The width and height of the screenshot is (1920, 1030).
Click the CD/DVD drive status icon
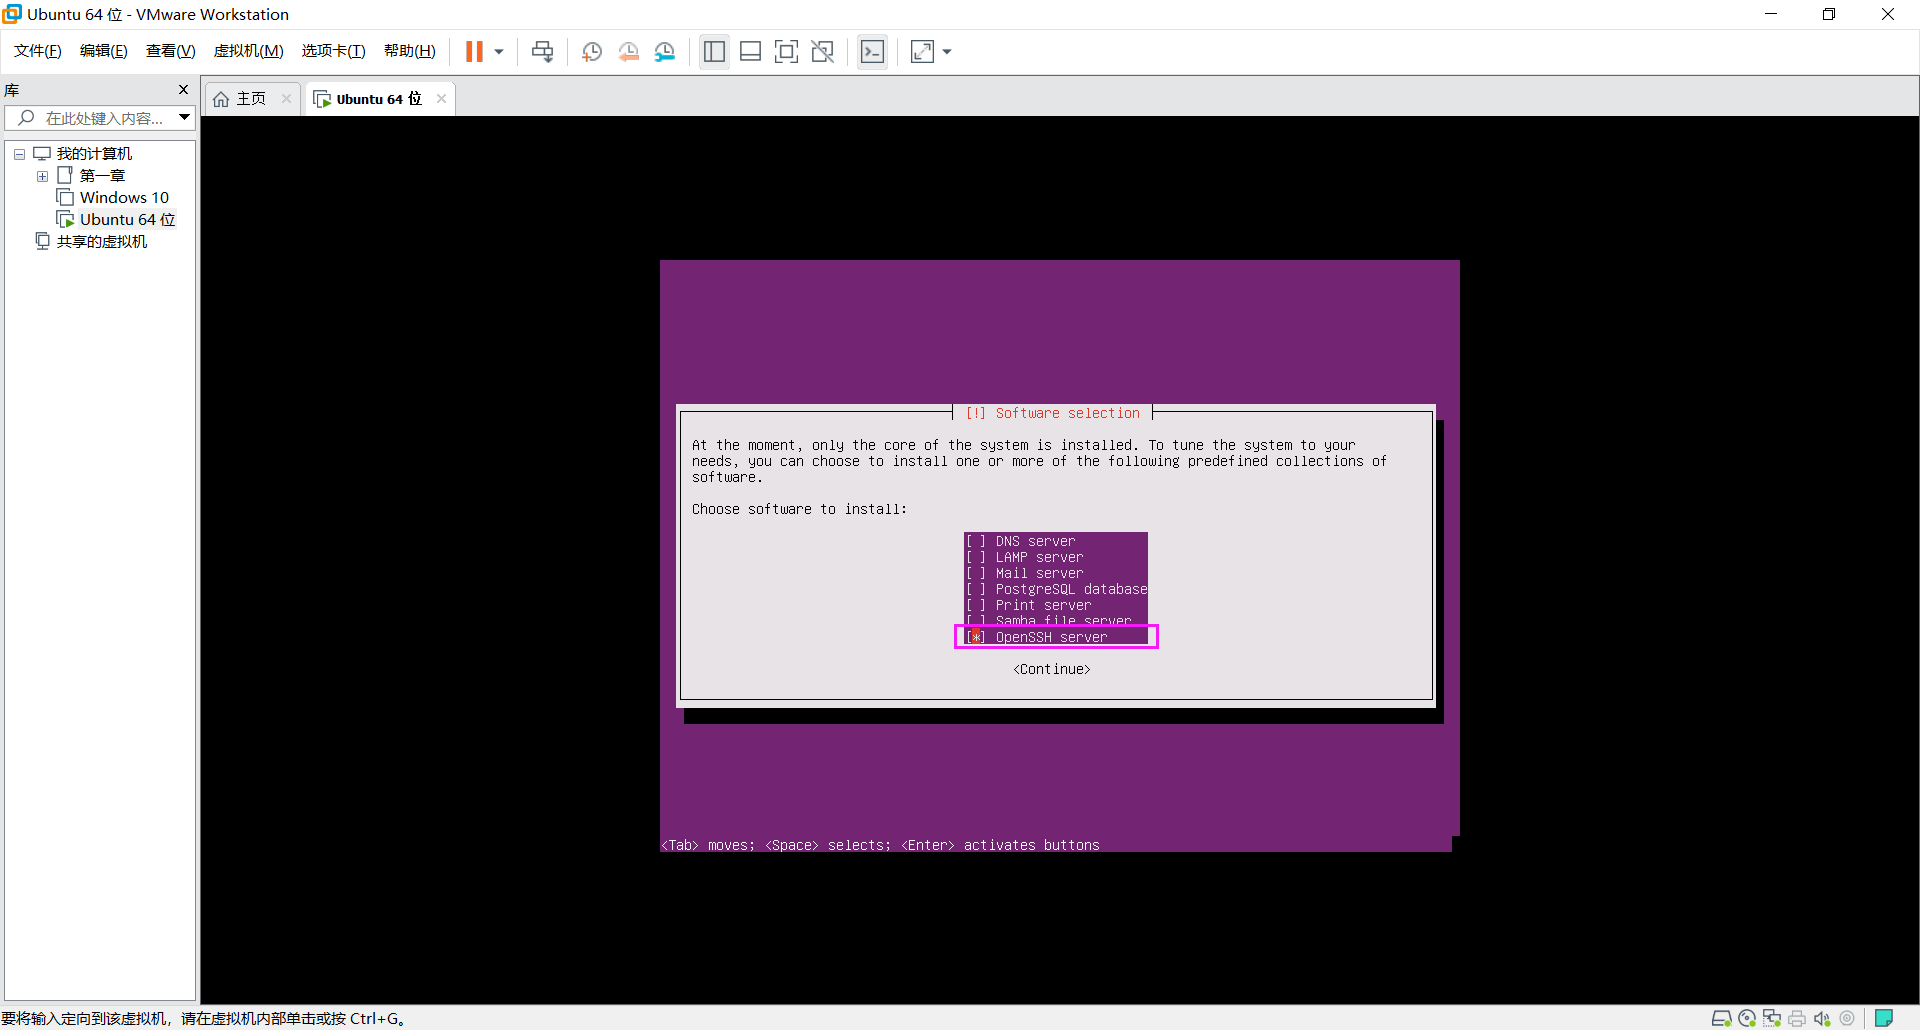[x=1747, y=1018]
